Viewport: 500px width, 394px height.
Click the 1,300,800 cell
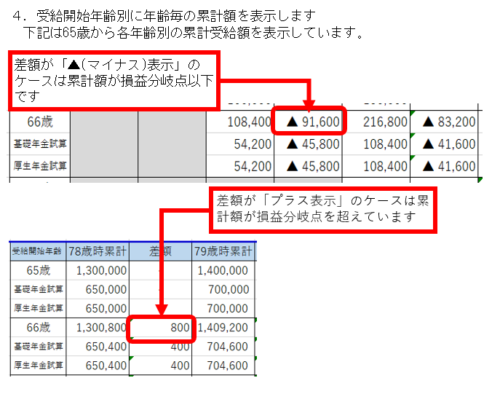coord(97,327)
